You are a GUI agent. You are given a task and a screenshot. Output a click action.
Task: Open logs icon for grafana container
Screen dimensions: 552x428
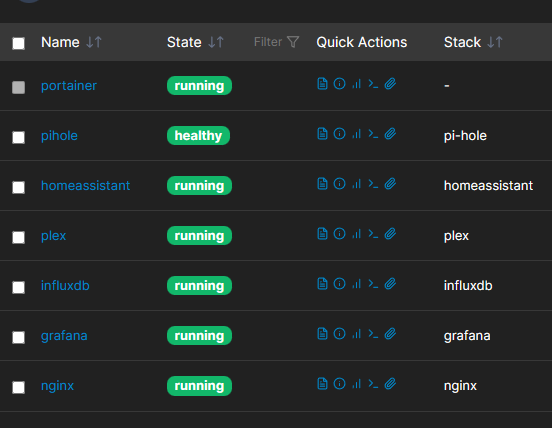(322, 334)
